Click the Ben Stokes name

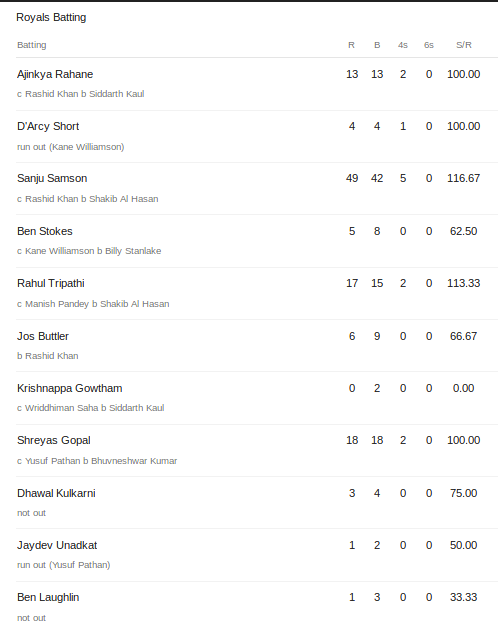44,231
